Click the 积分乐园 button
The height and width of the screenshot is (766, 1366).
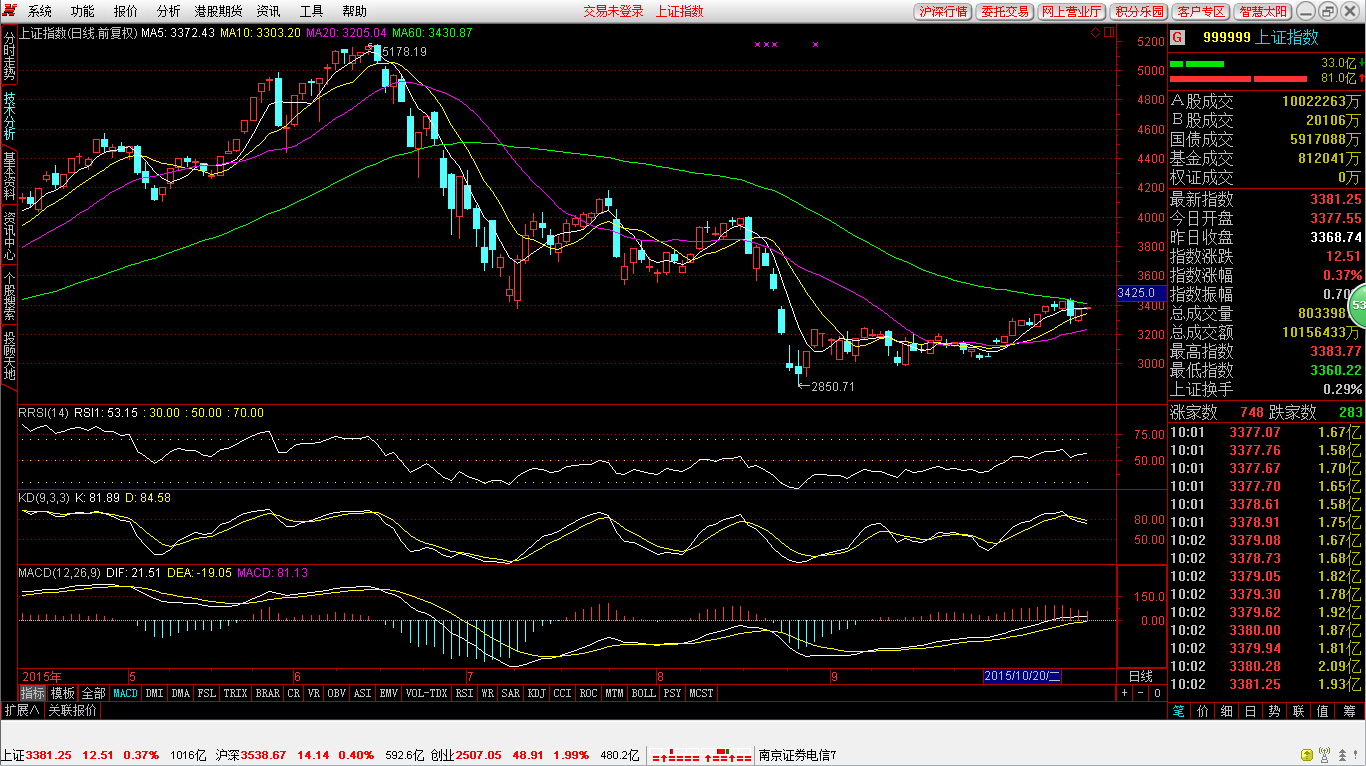click(1140, 12)
